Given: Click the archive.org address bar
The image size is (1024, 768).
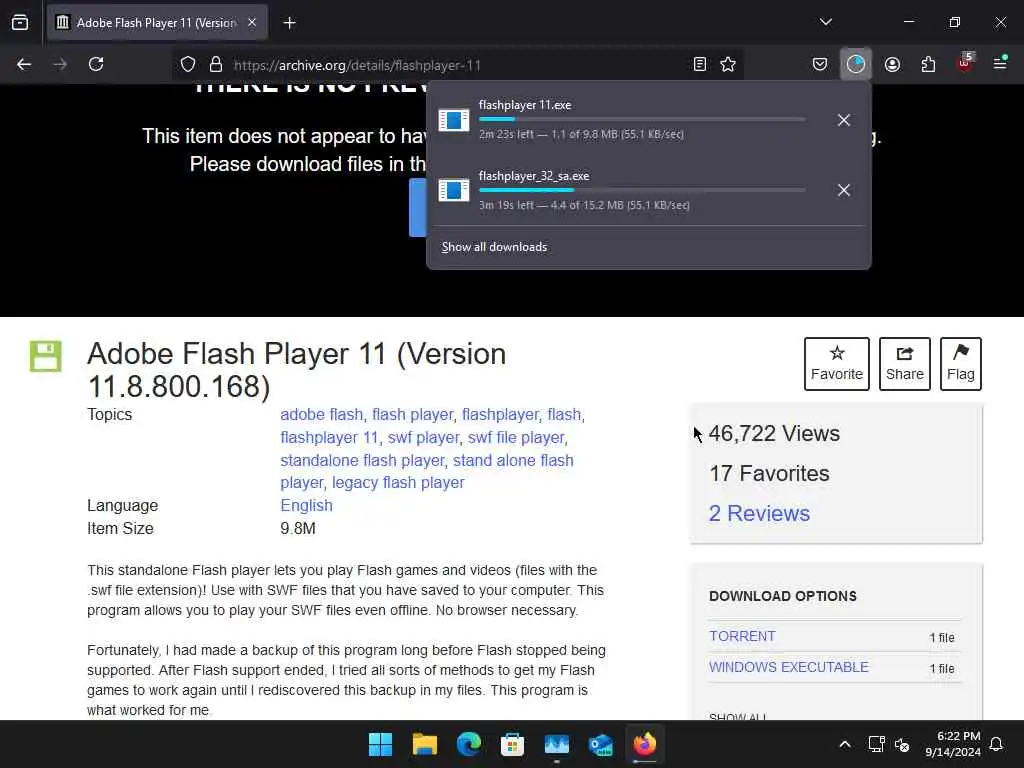Looking at the screenshot, I should pyautogui.click(x=457, y=65).
